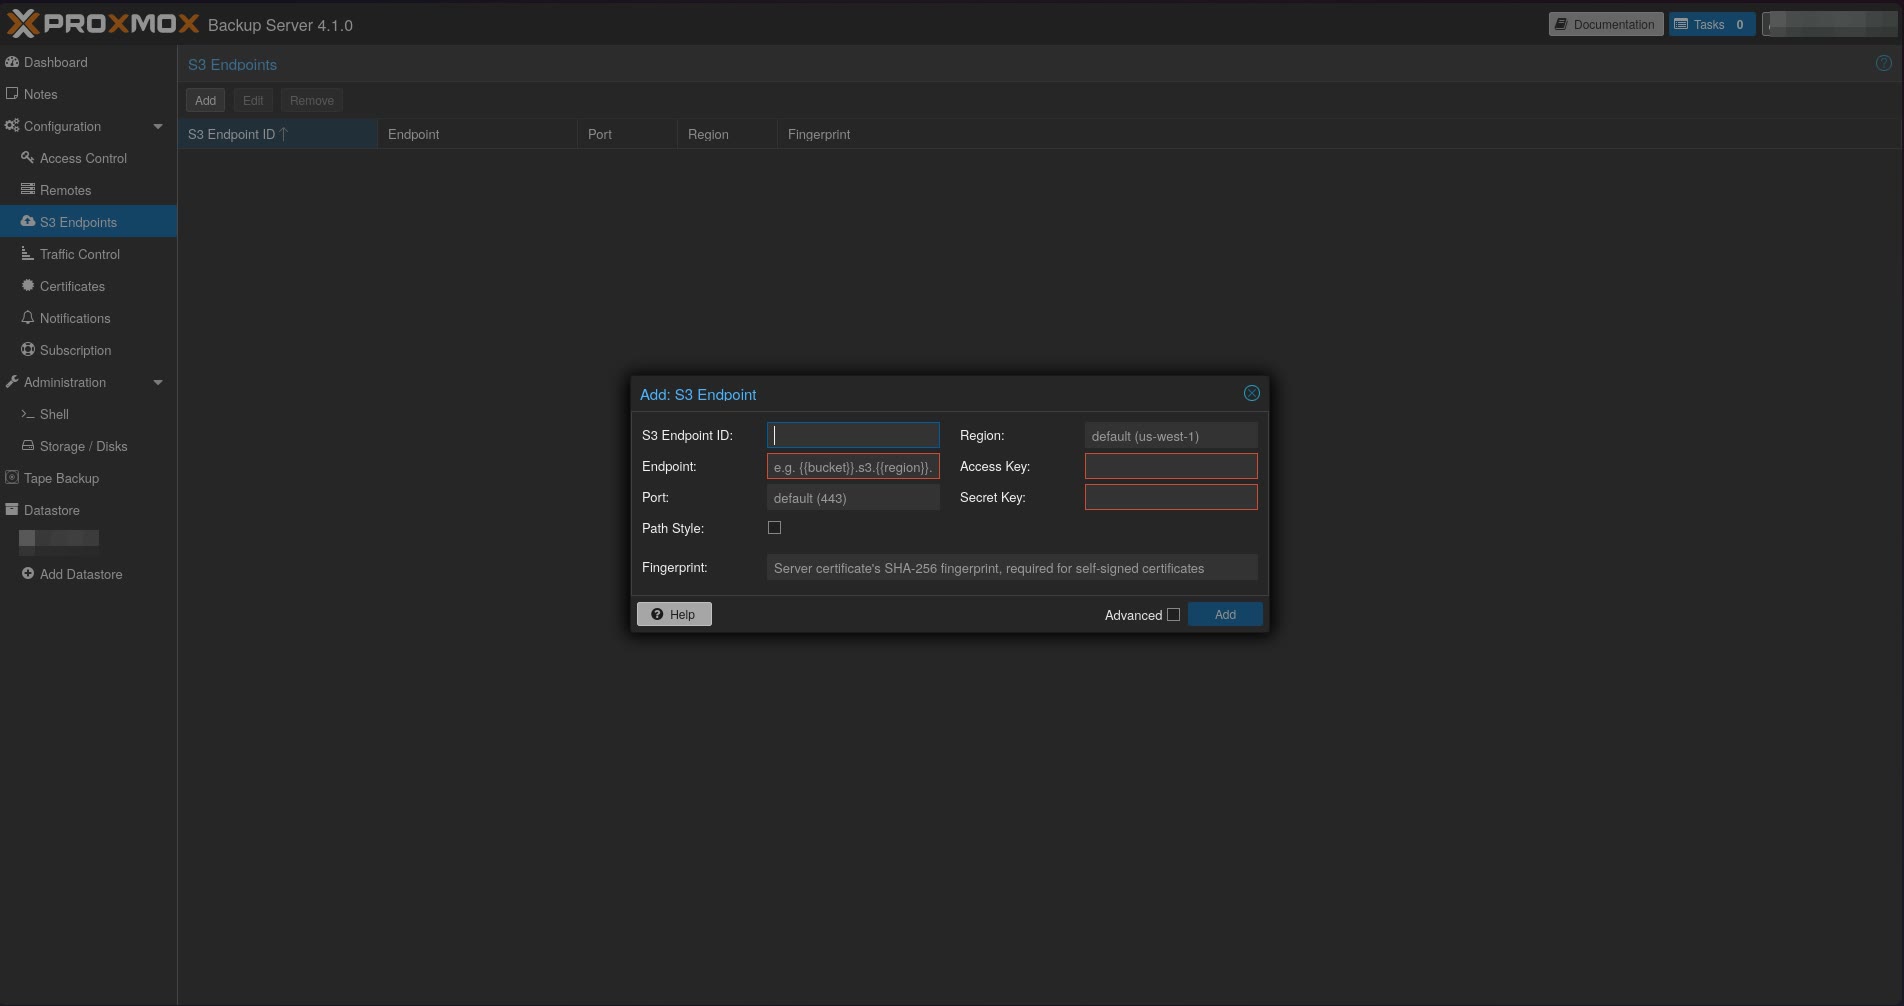Viewport: 1904px width, 1006px height.
Task: Click the Storage / Disks icon
Action: (x=28, y=446)
